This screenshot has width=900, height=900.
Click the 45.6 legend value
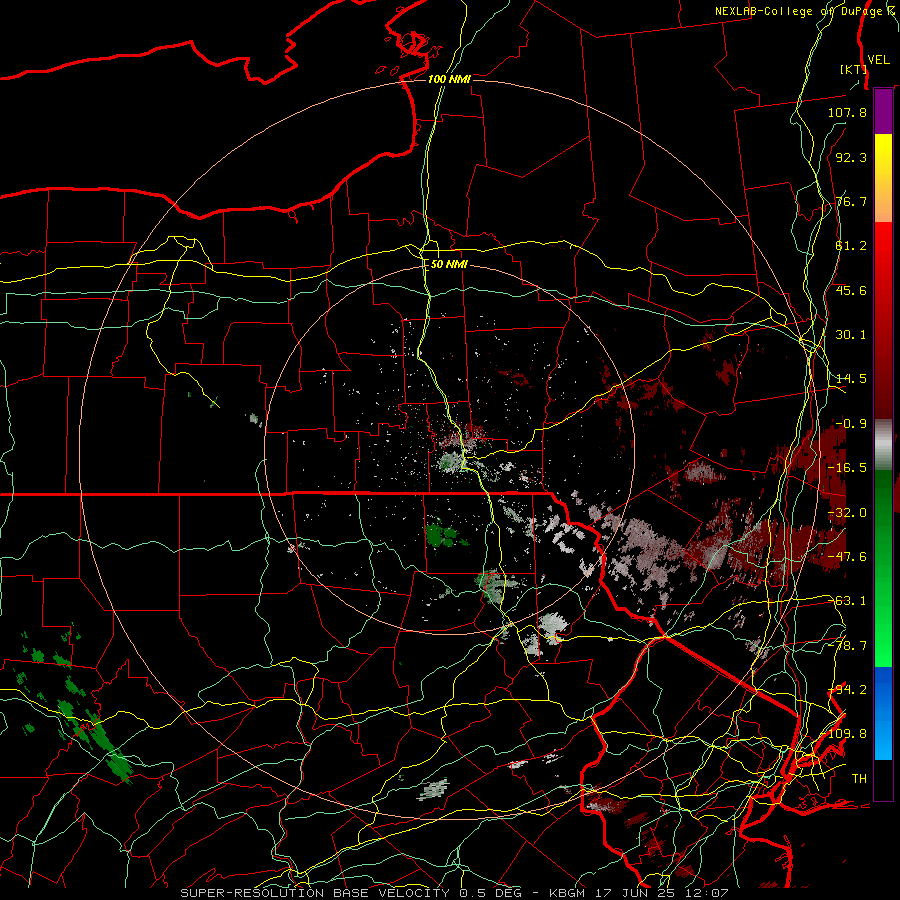[x=851, y=290]
